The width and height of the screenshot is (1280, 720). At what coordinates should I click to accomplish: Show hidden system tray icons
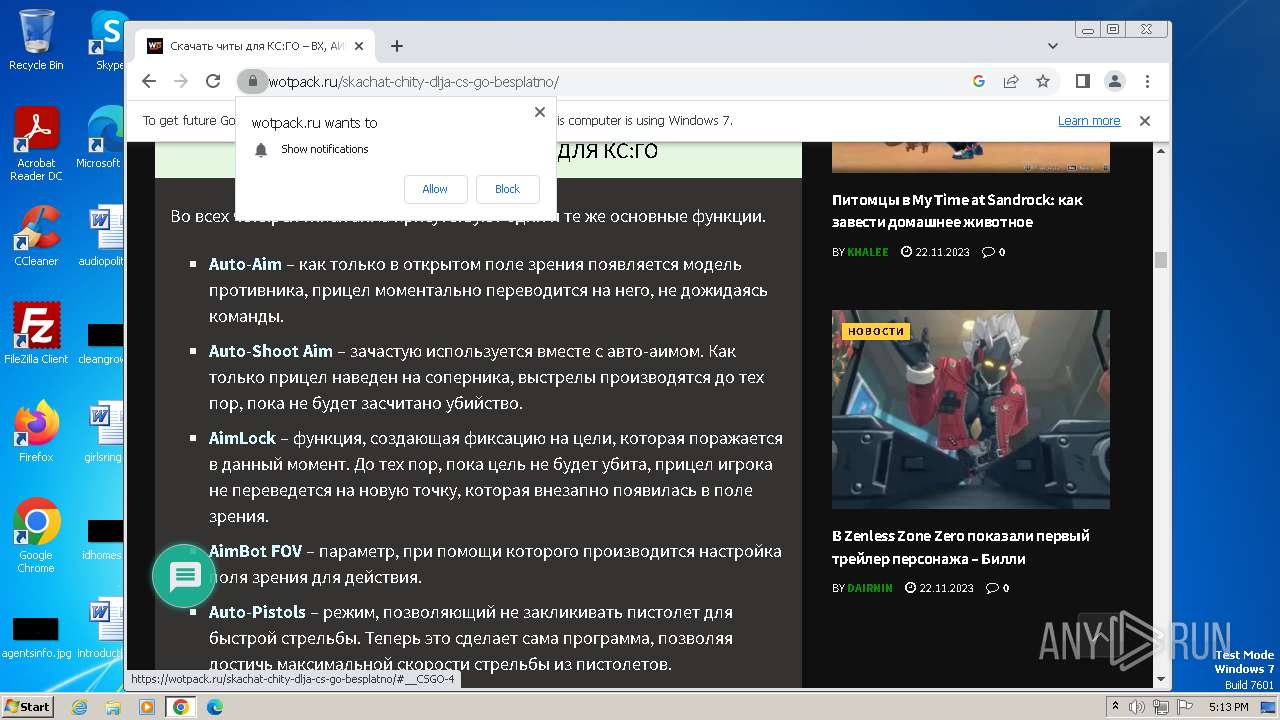tap(1115, 707)
